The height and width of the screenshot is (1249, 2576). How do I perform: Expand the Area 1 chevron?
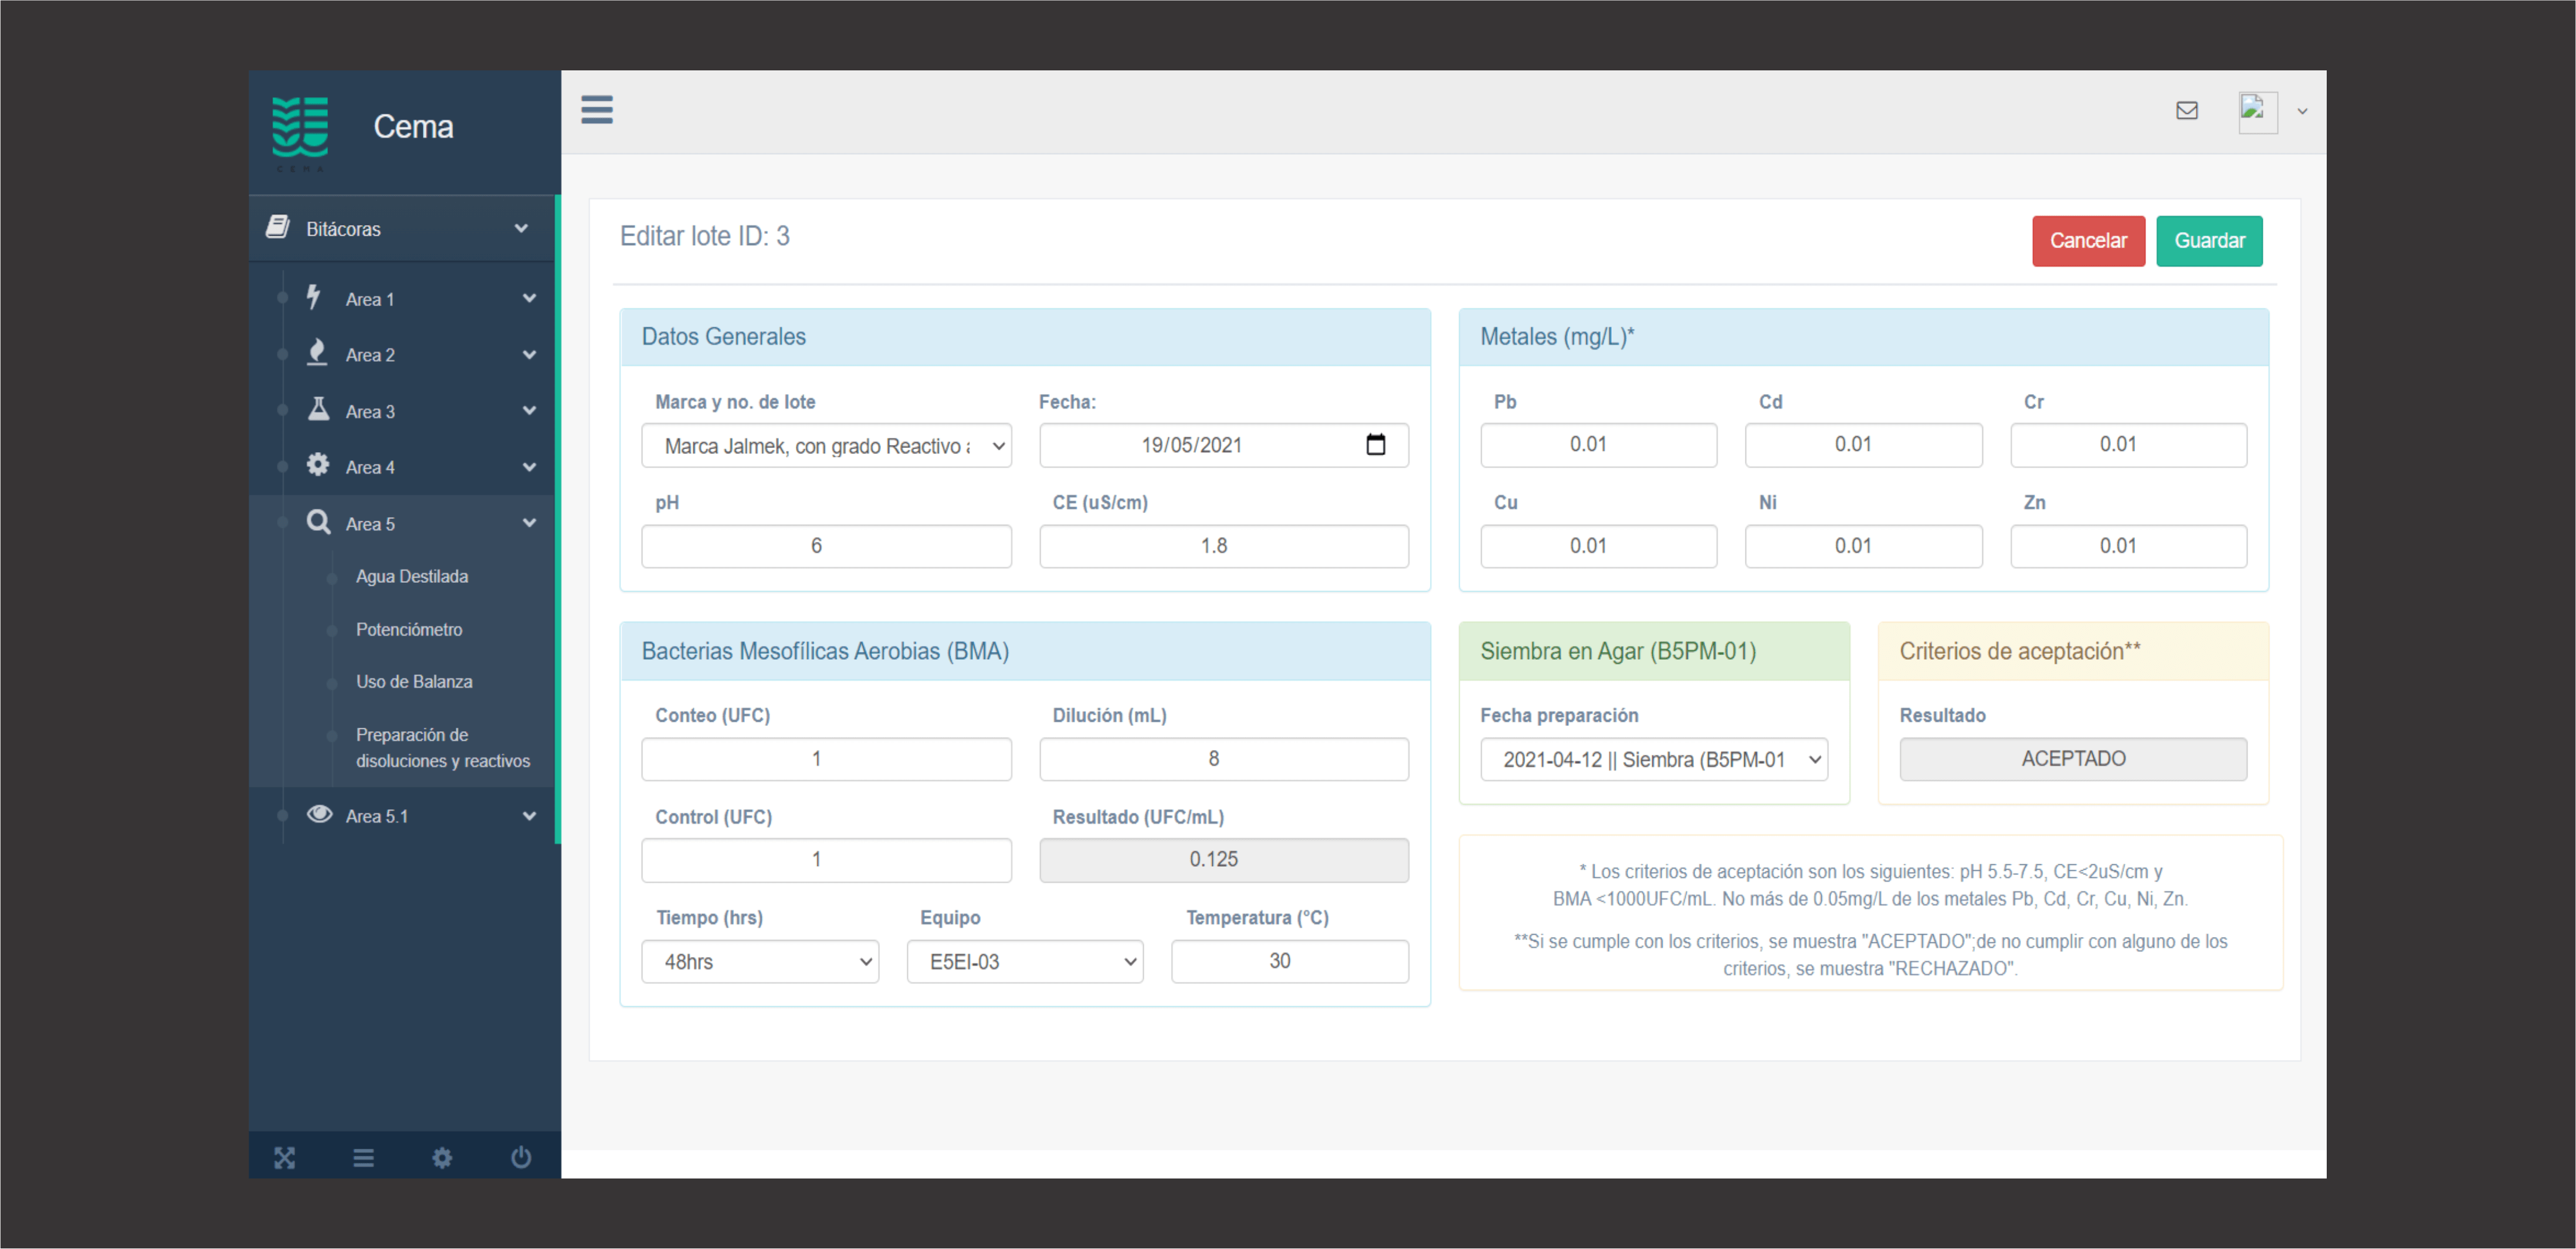(529, 298)
